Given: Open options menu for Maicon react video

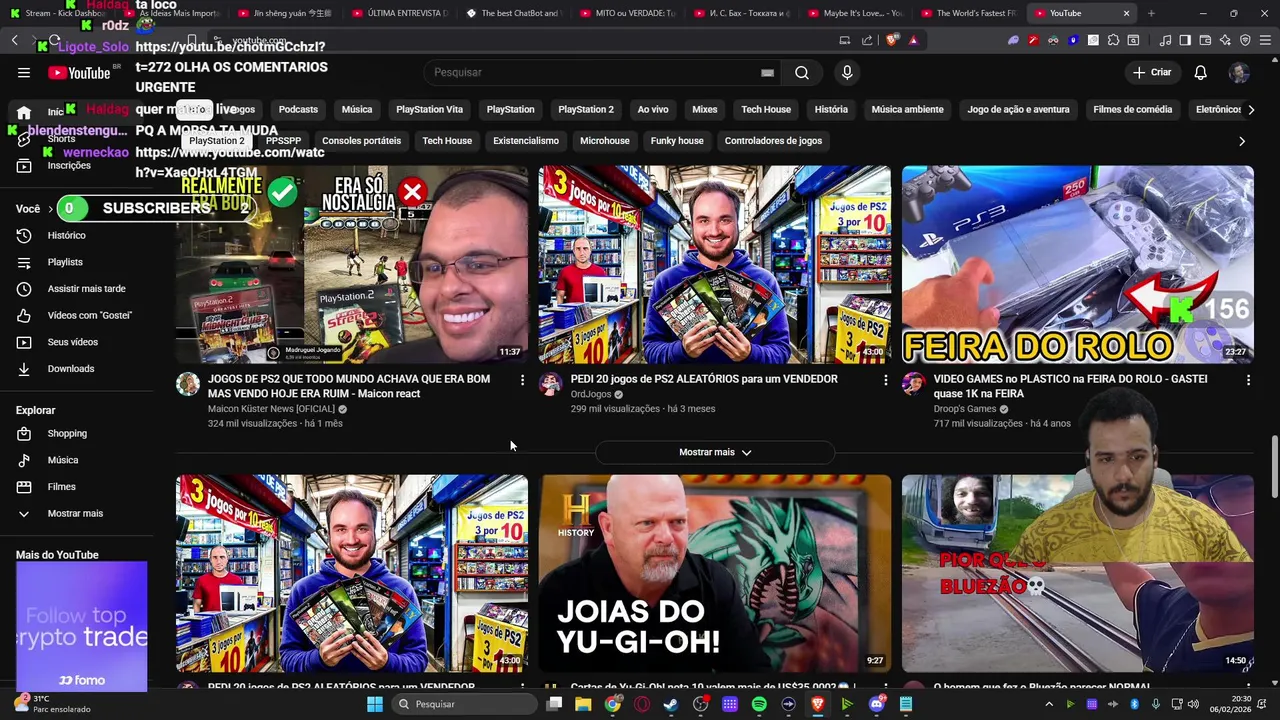Looking at the screenshot, I should (521, 380).
